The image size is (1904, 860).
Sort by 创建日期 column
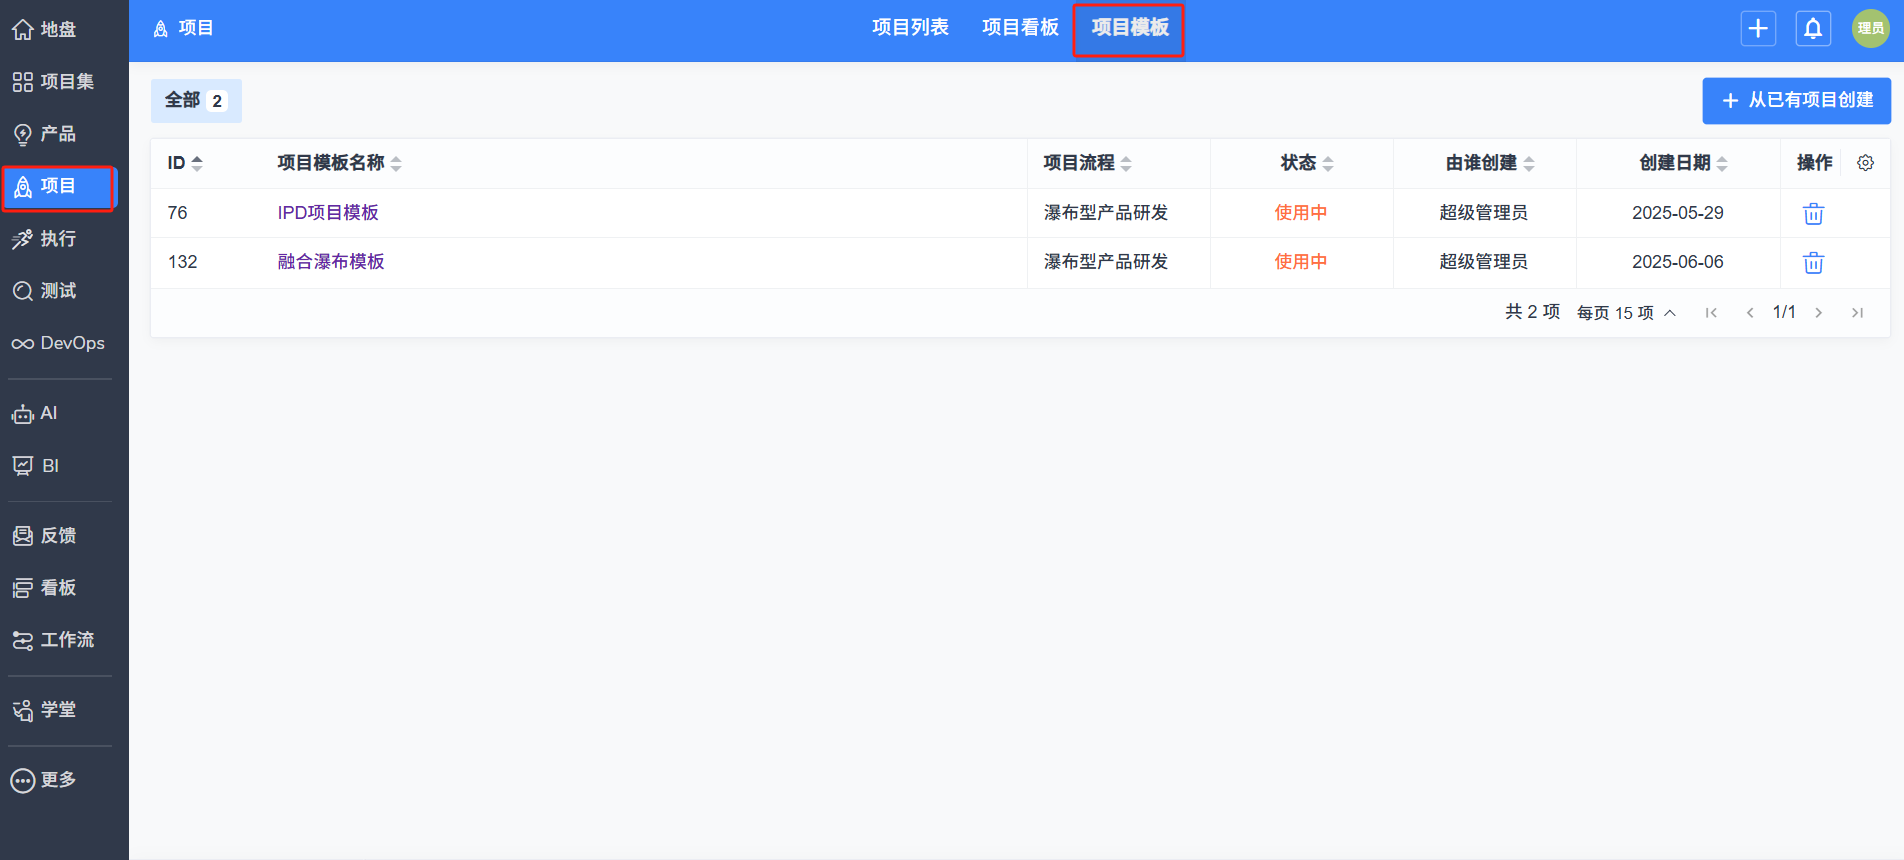(1682, 163)
